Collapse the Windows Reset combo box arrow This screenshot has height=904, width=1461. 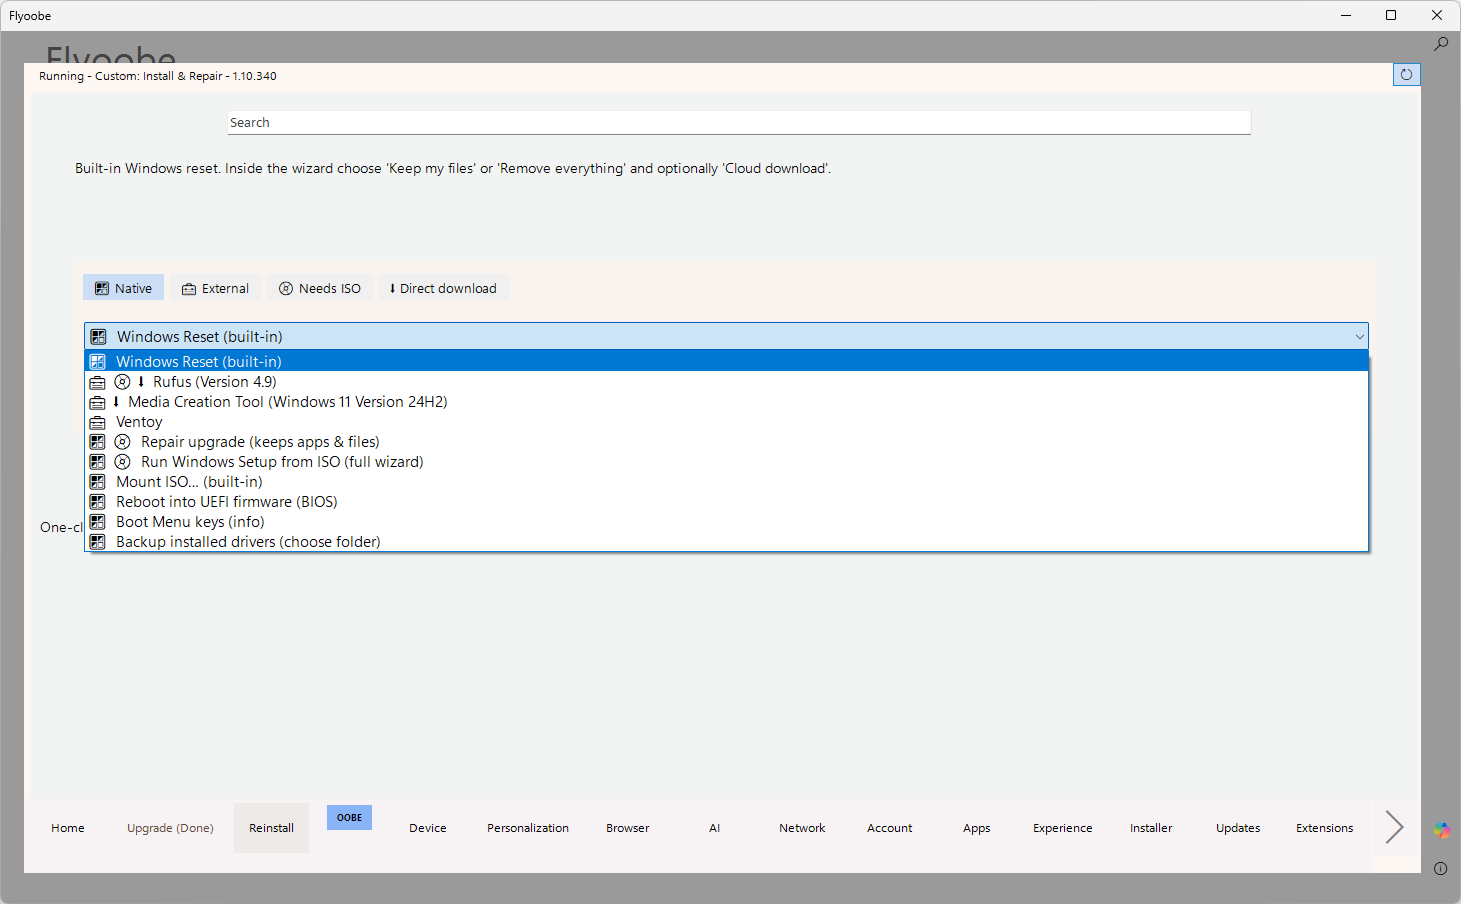1359,337
